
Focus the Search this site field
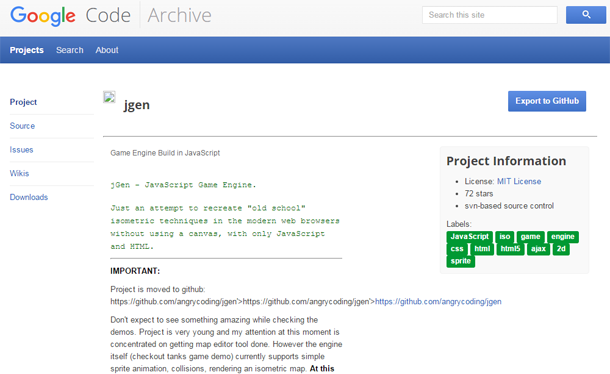490,15
